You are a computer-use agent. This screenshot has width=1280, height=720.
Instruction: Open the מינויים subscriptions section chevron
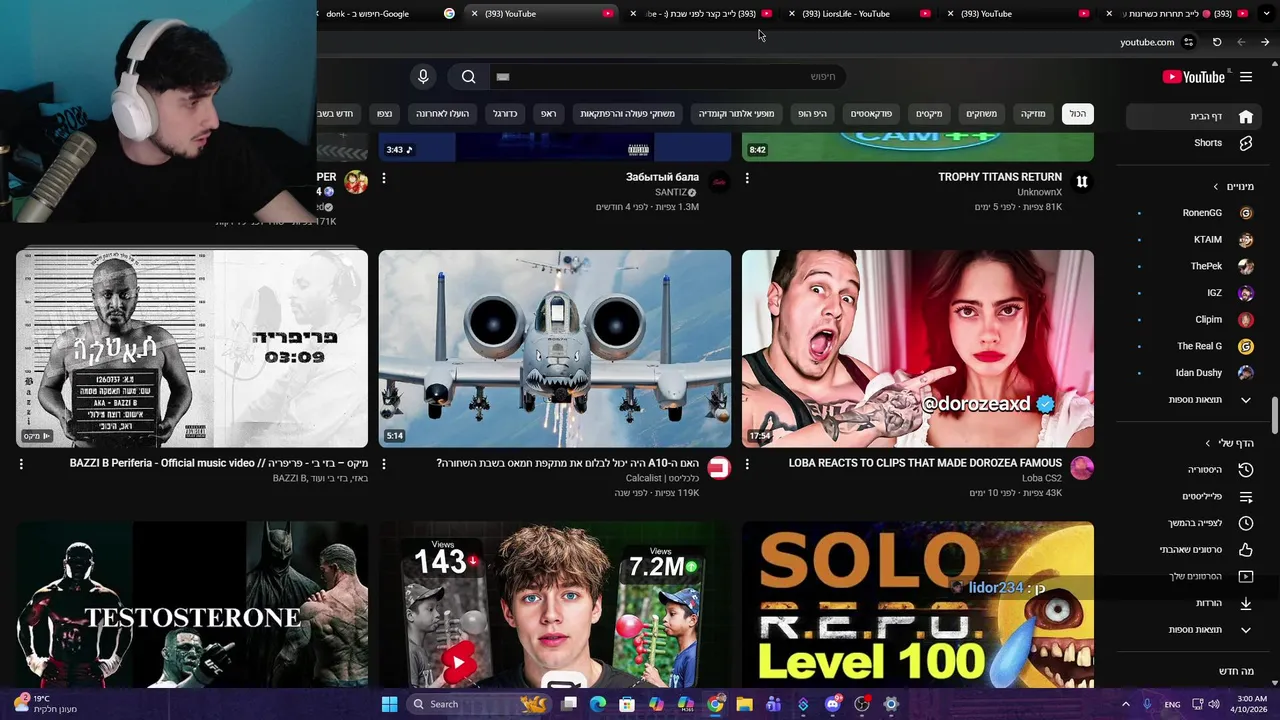pos(1216,187)
